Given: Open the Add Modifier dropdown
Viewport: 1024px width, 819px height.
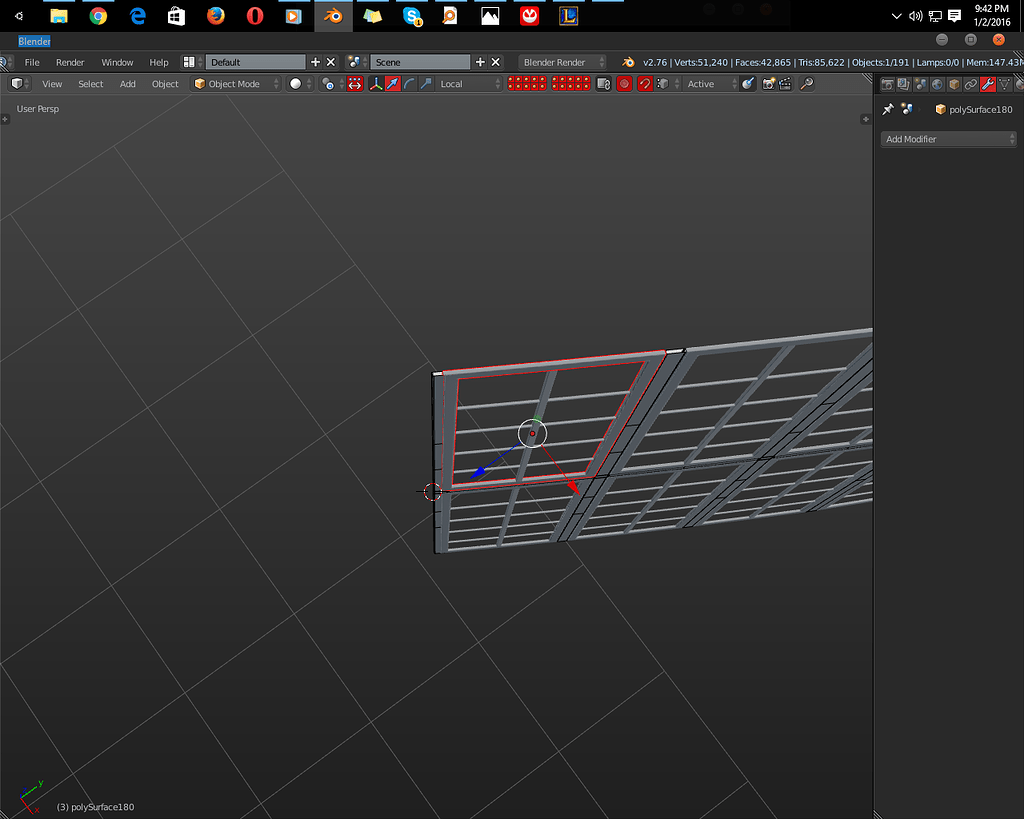Looking at the screenshot, I should click(948, 139).
